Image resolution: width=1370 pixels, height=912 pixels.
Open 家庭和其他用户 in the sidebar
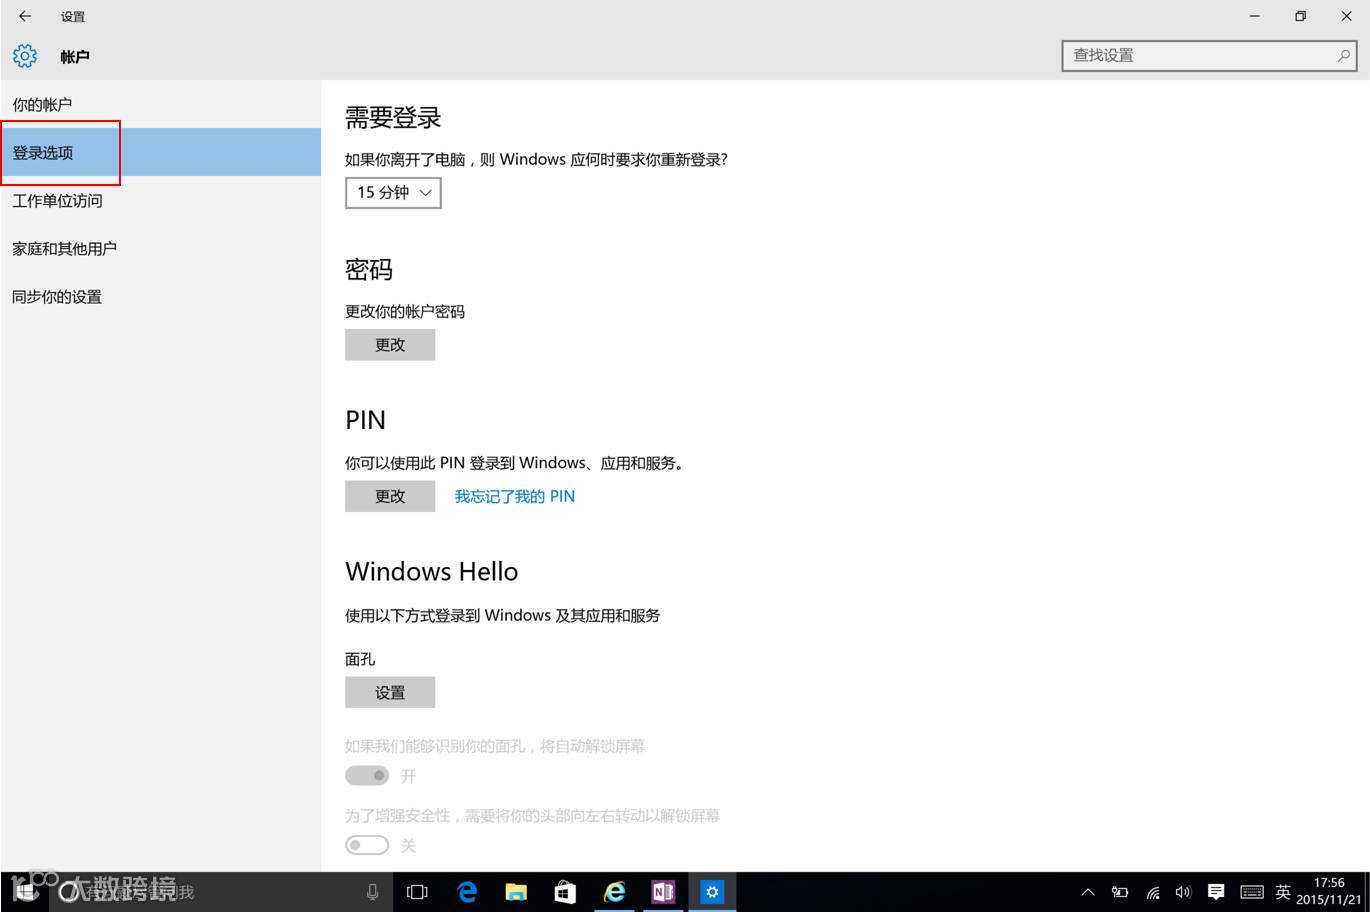[x=161, y=248]
